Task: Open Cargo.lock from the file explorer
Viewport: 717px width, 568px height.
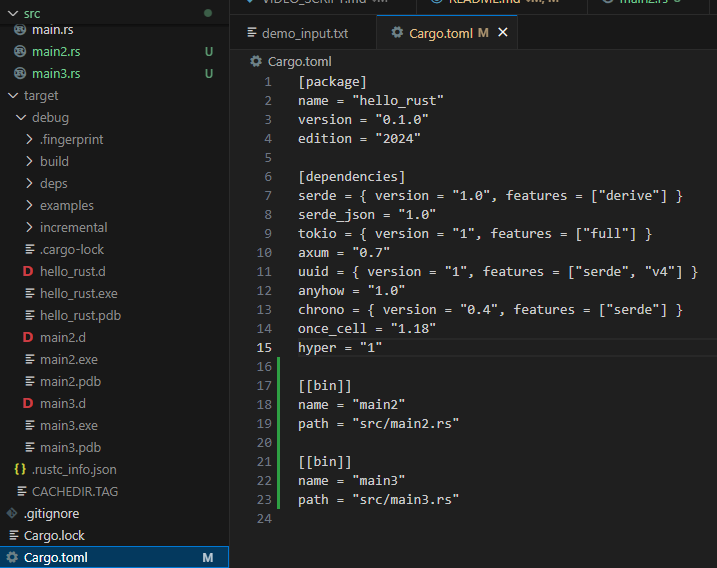Action: coord(54,535)
